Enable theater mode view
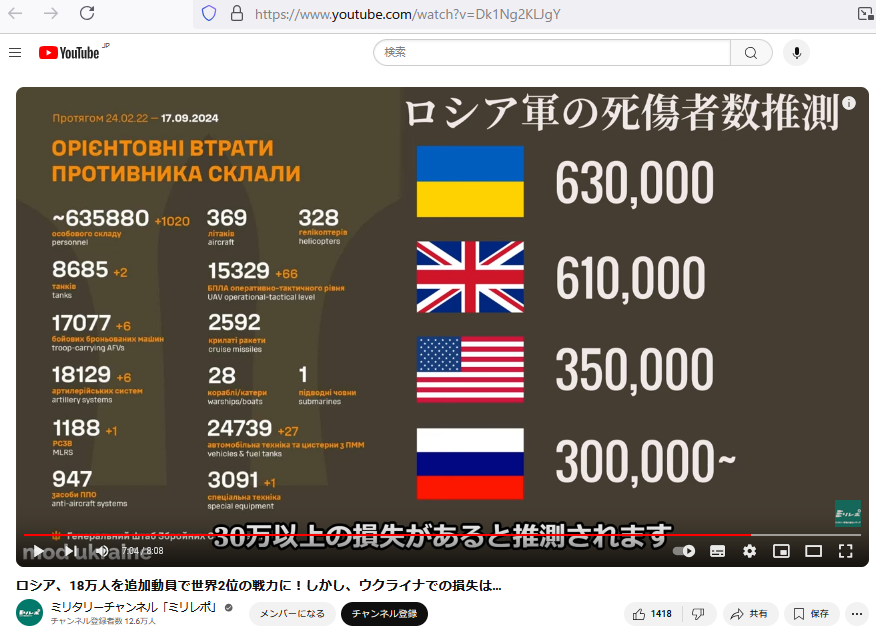 (813, 551)
